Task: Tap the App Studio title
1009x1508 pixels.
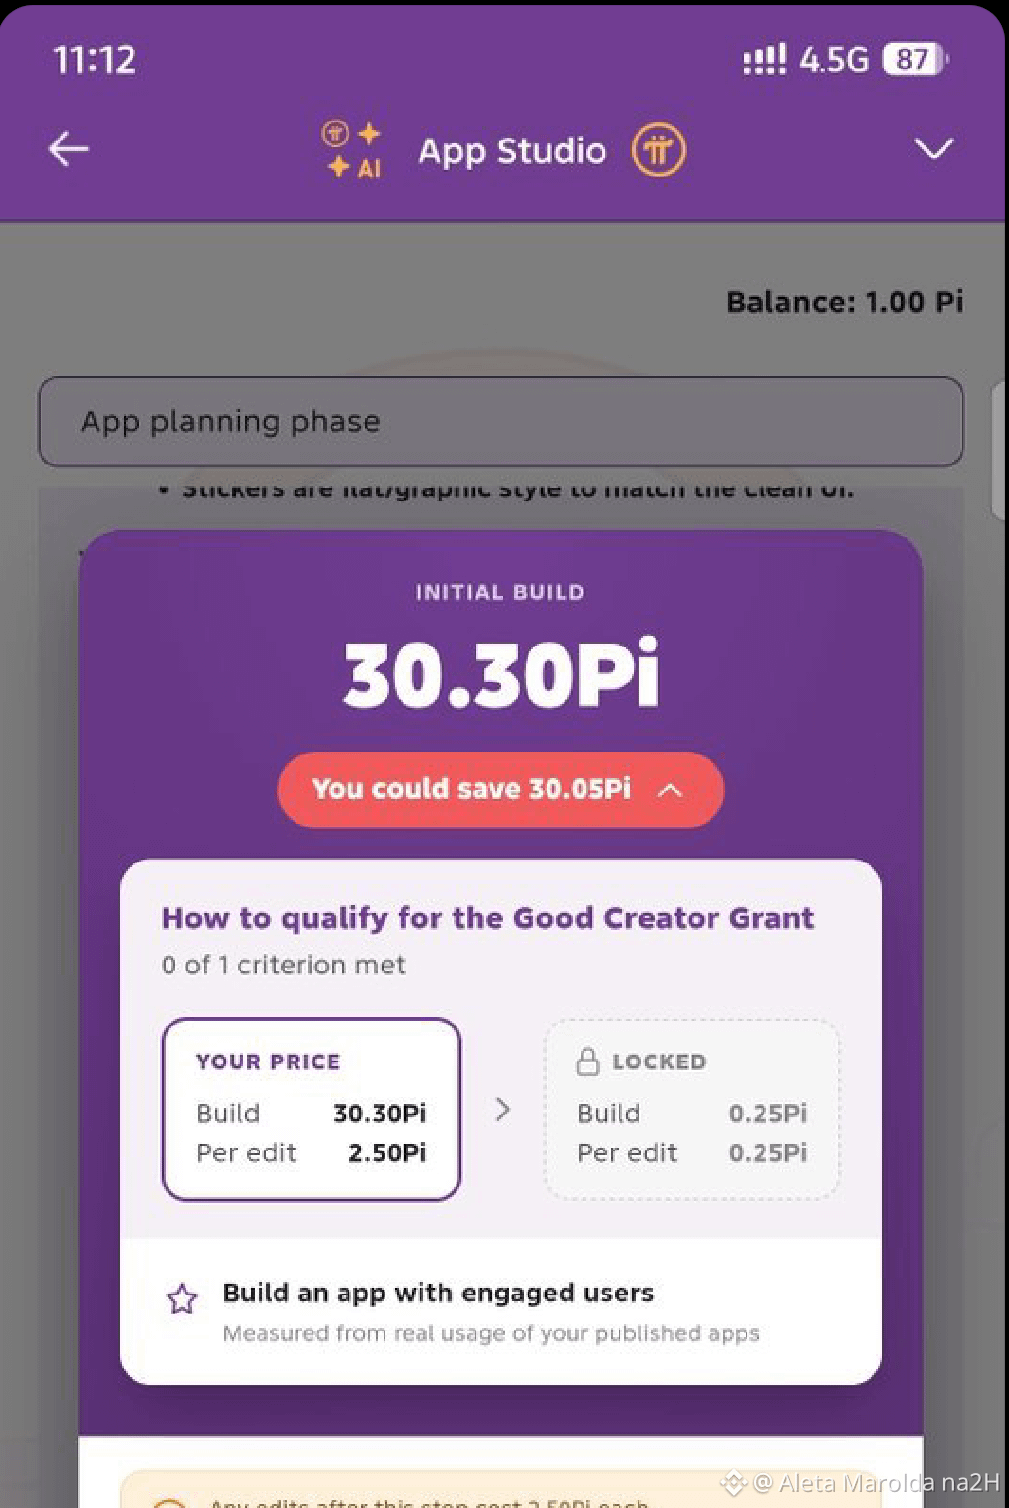Action: (x=512, y=151)
